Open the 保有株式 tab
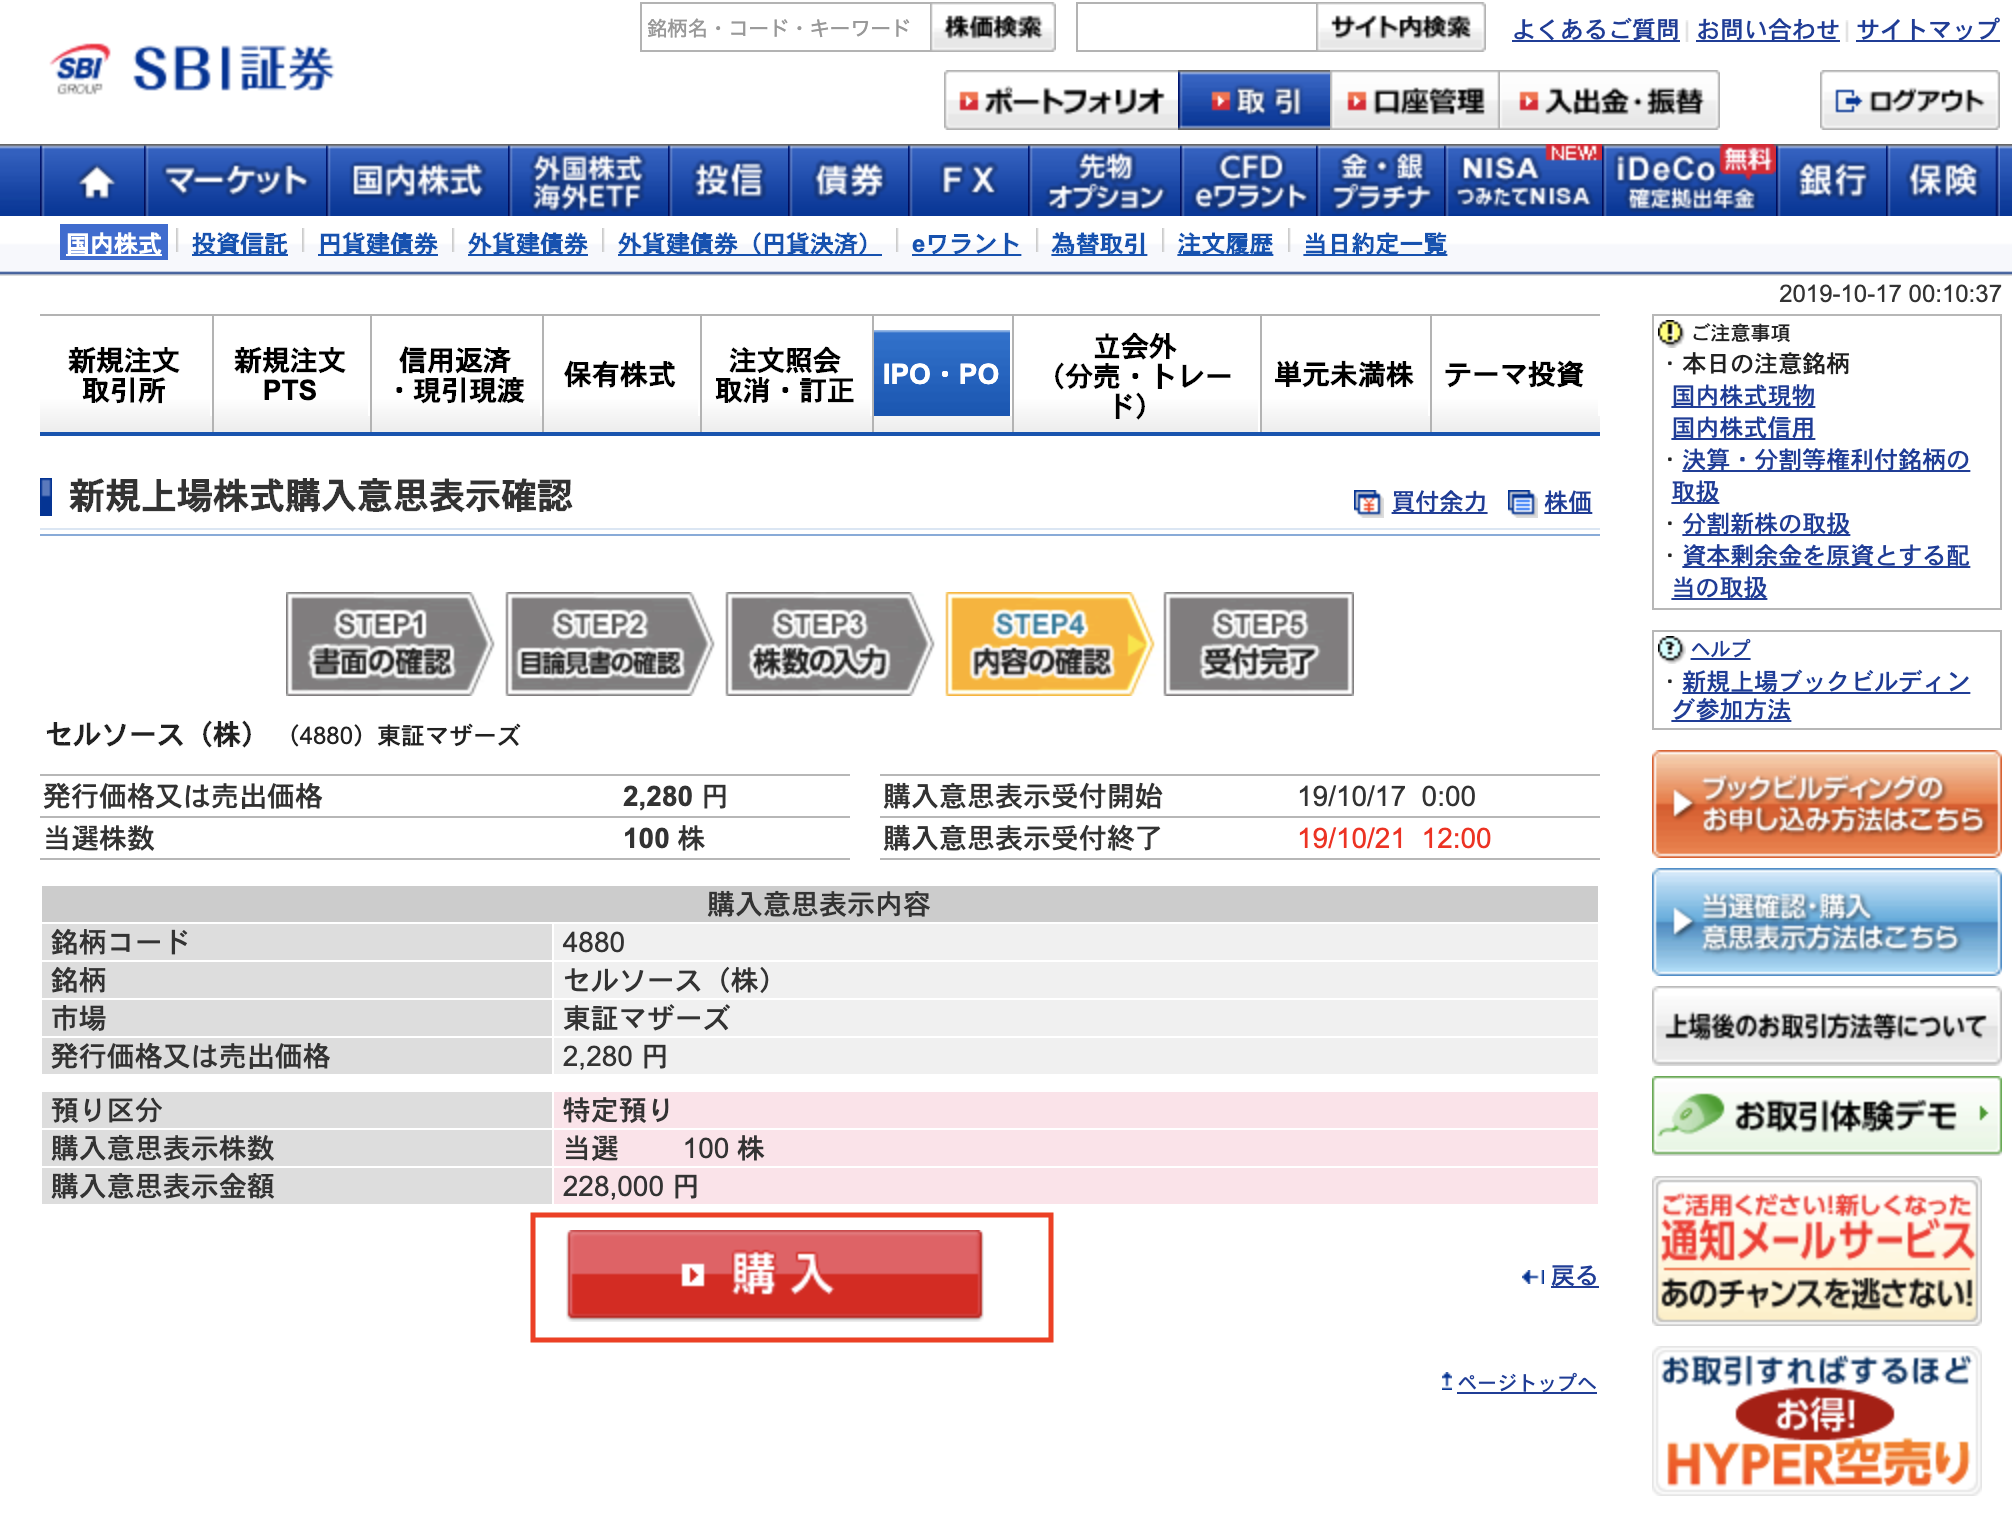This screenshot has height=1518, width=2012. 621,375
